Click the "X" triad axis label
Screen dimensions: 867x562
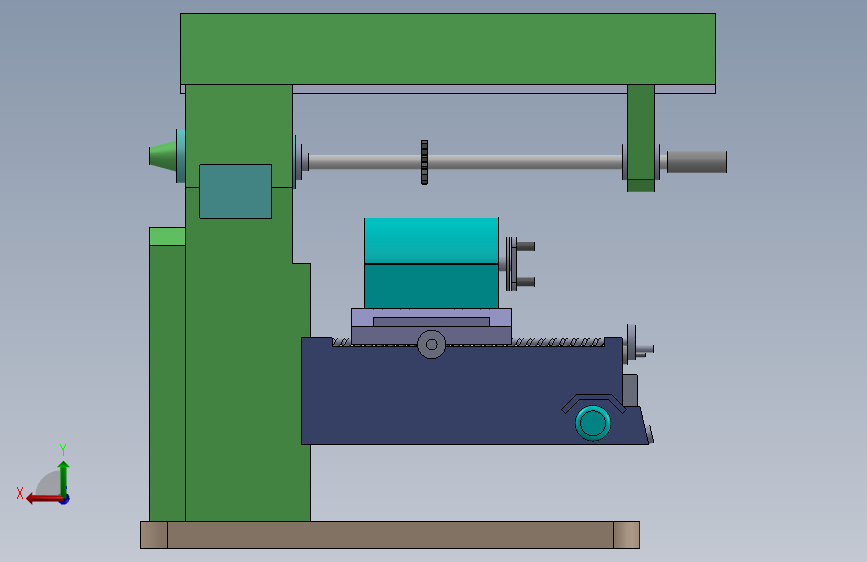click(20, 493)
